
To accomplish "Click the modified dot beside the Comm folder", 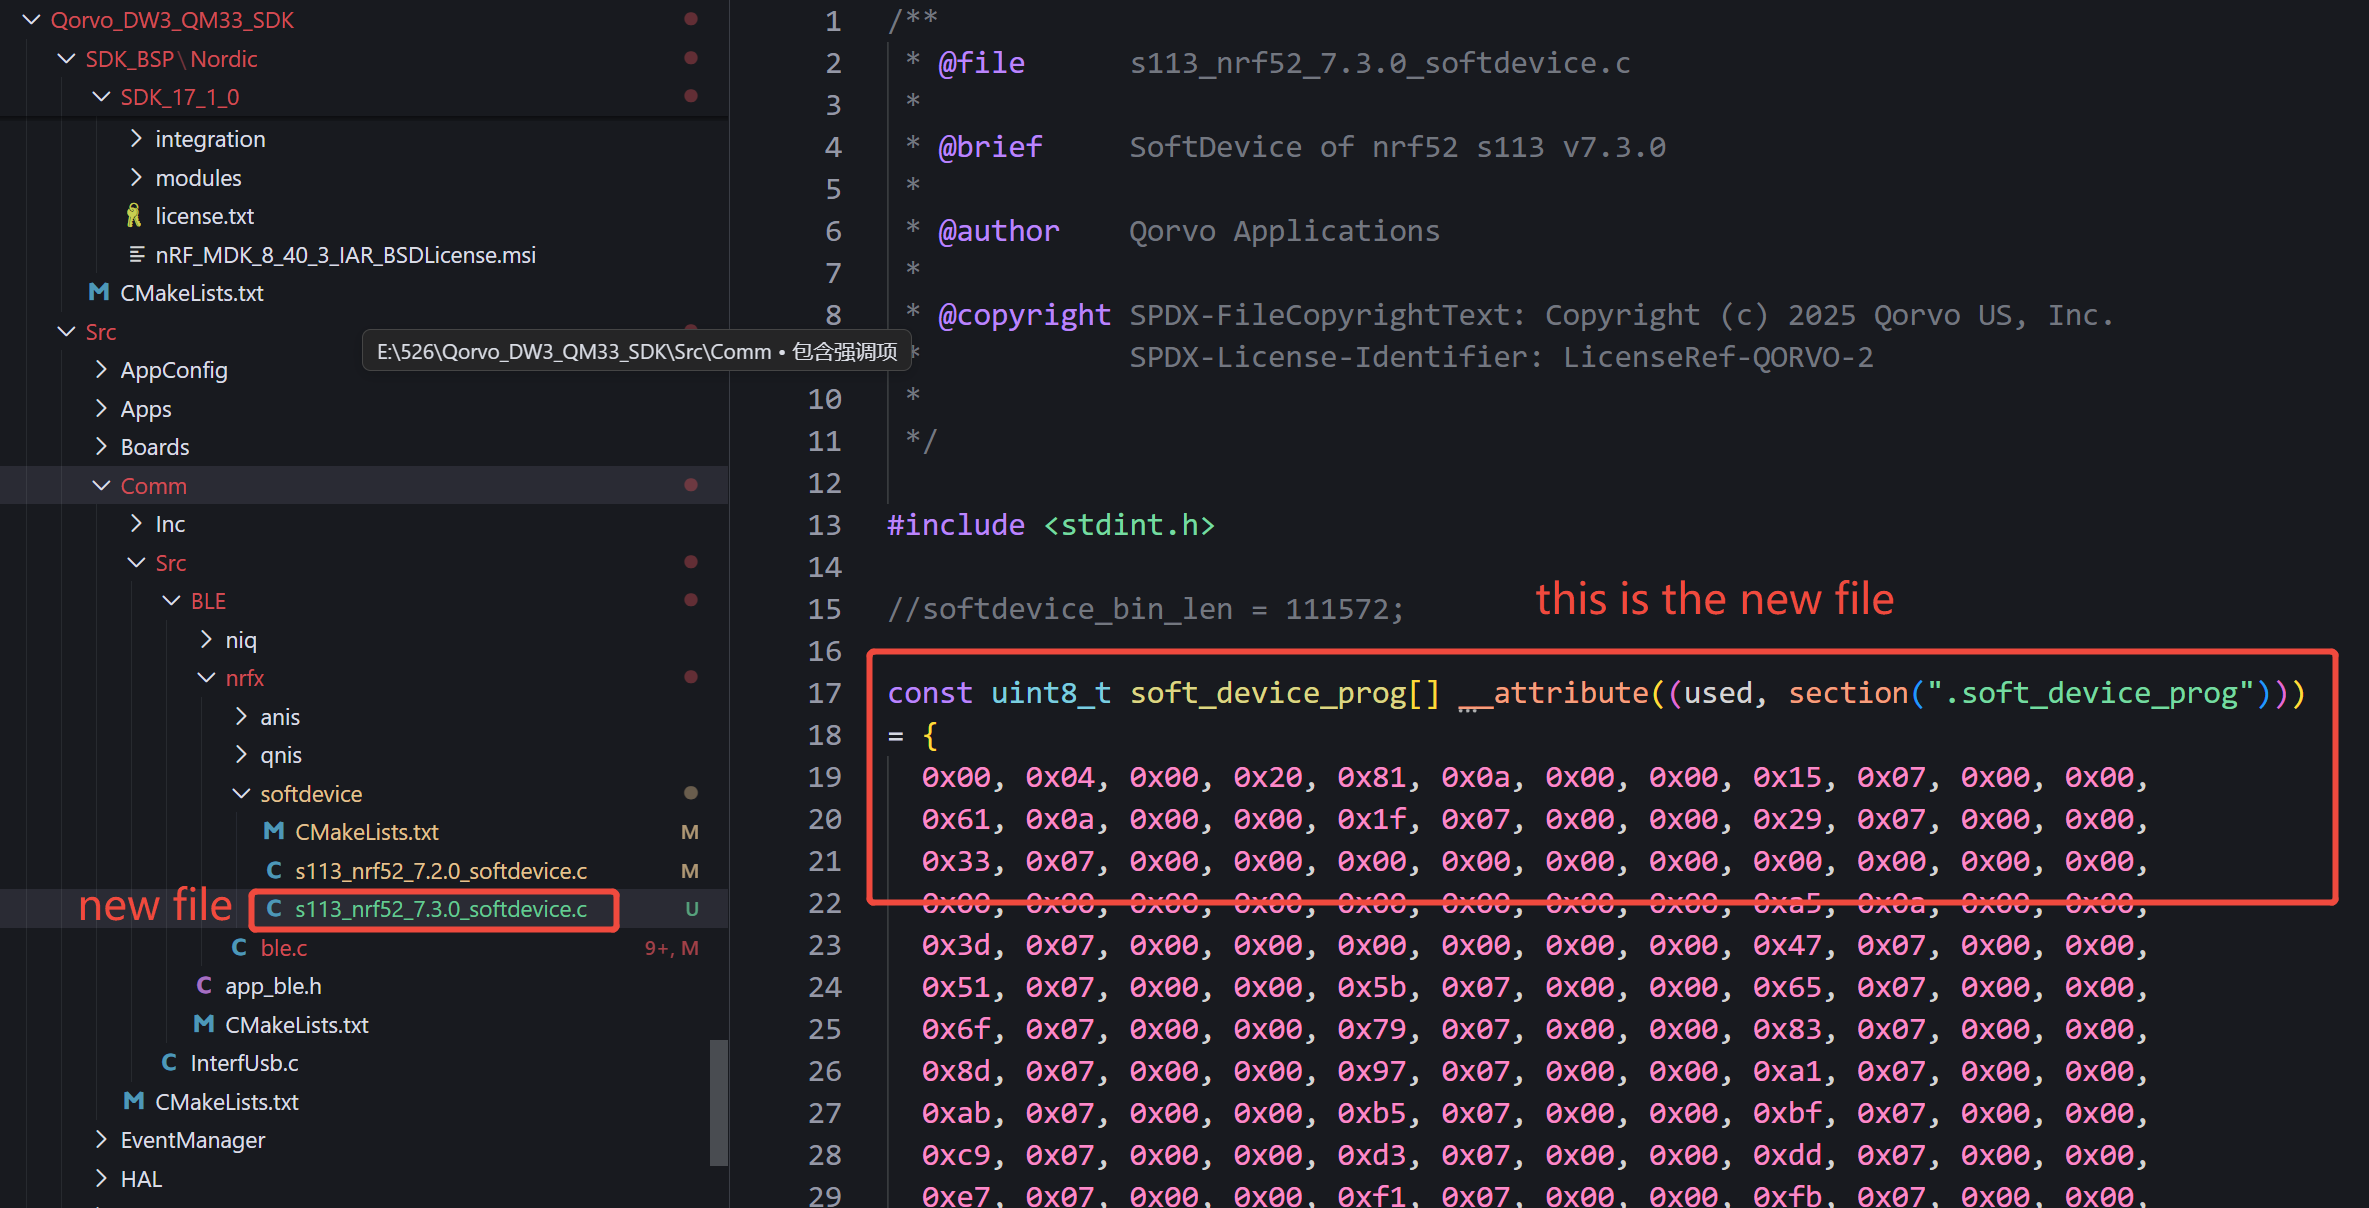I will 691,485.
